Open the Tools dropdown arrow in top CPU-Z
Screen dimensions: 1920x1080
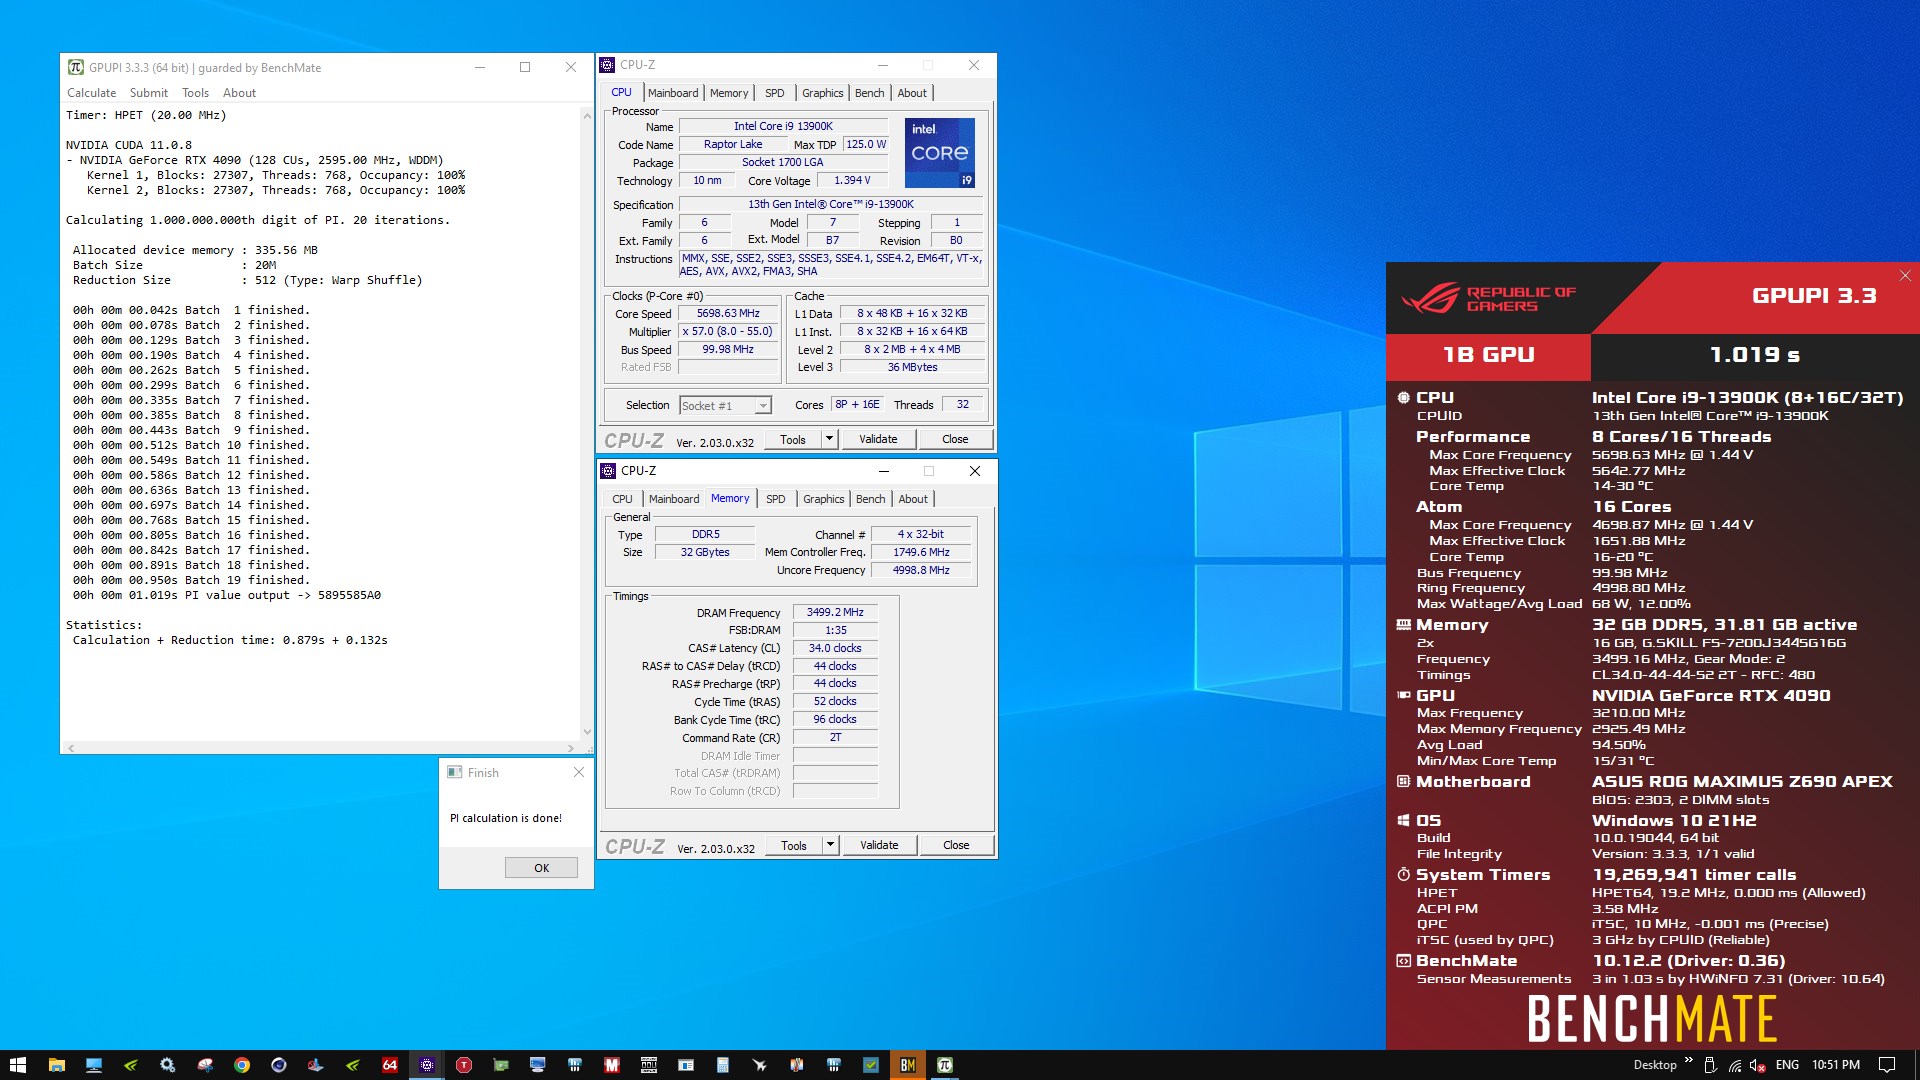coord(829,439)
